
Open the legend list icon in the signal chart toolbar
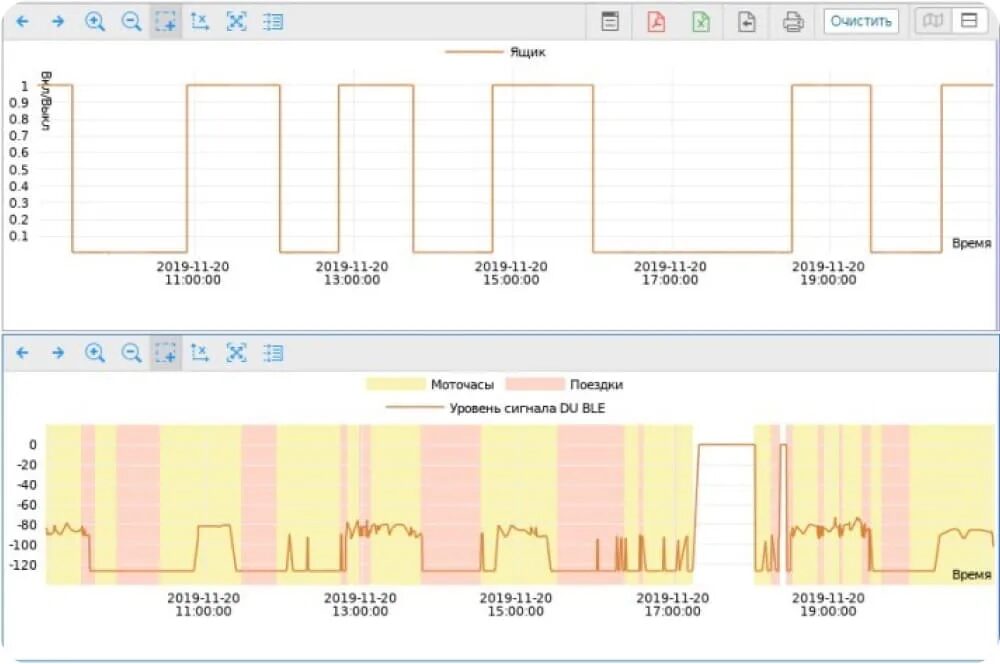[273, 352]
